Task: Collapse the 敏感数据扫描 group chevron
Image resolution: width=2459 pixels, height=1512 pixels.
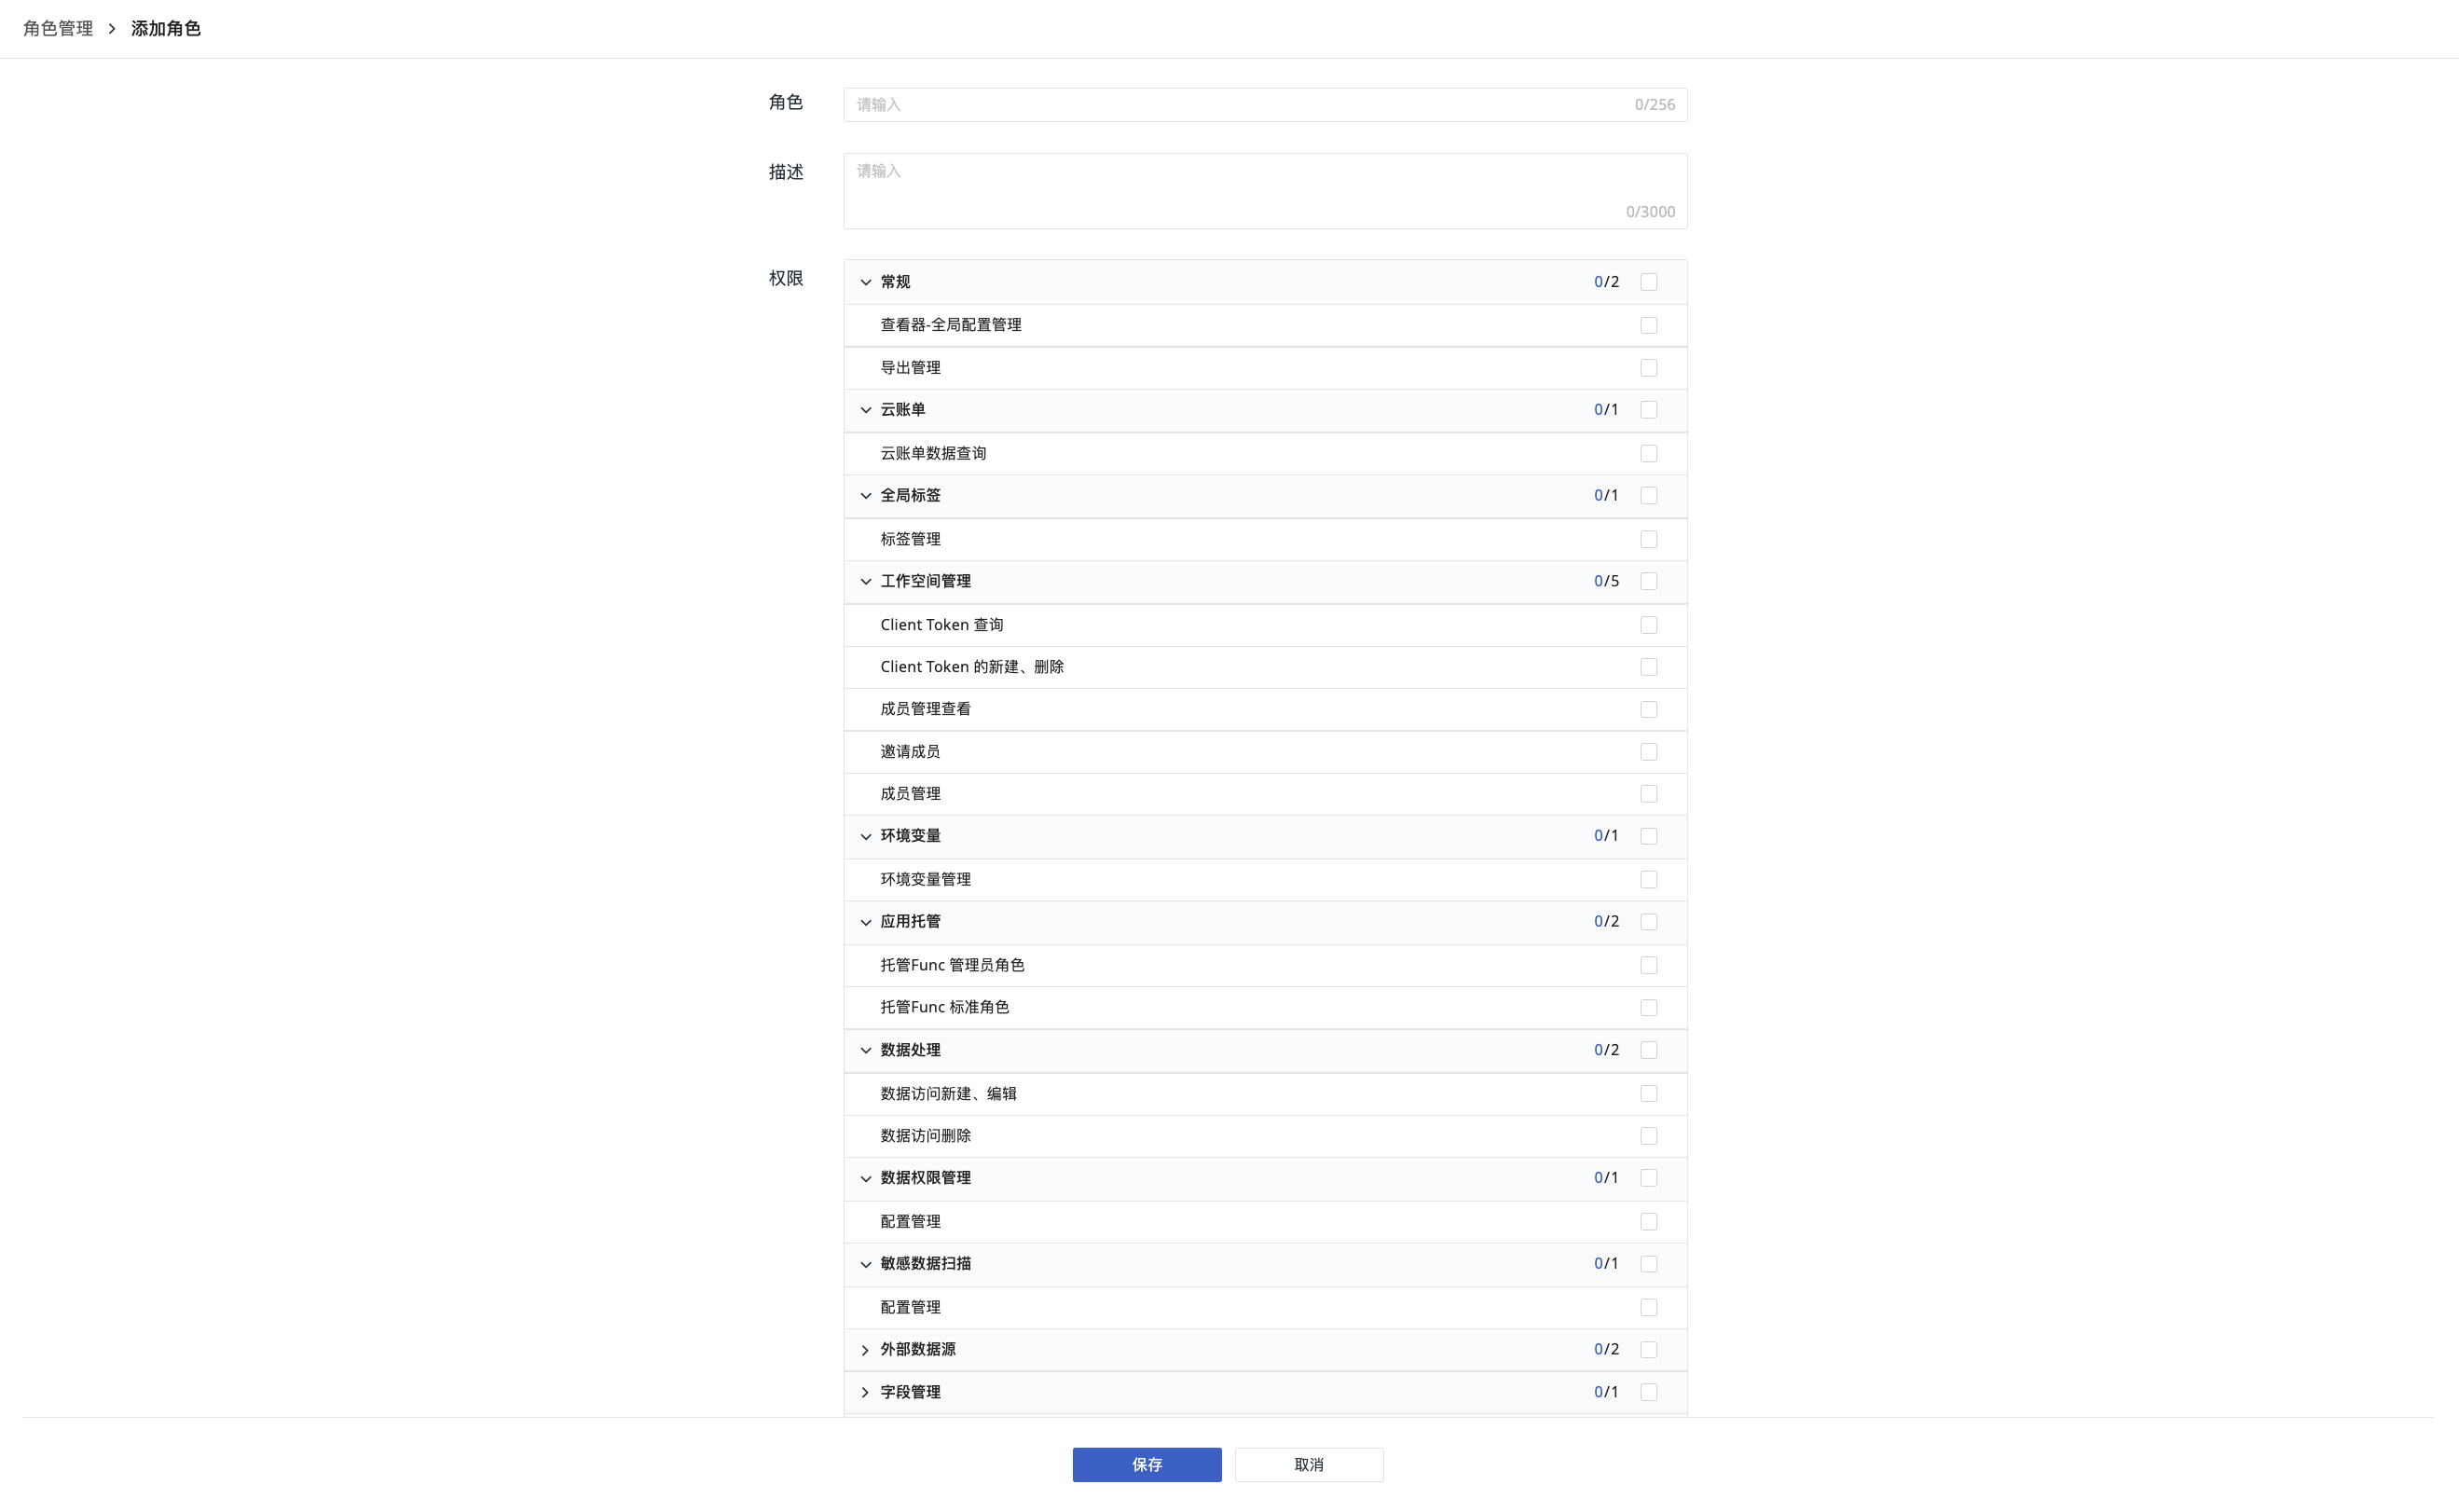Action: tap(866, 1264)
